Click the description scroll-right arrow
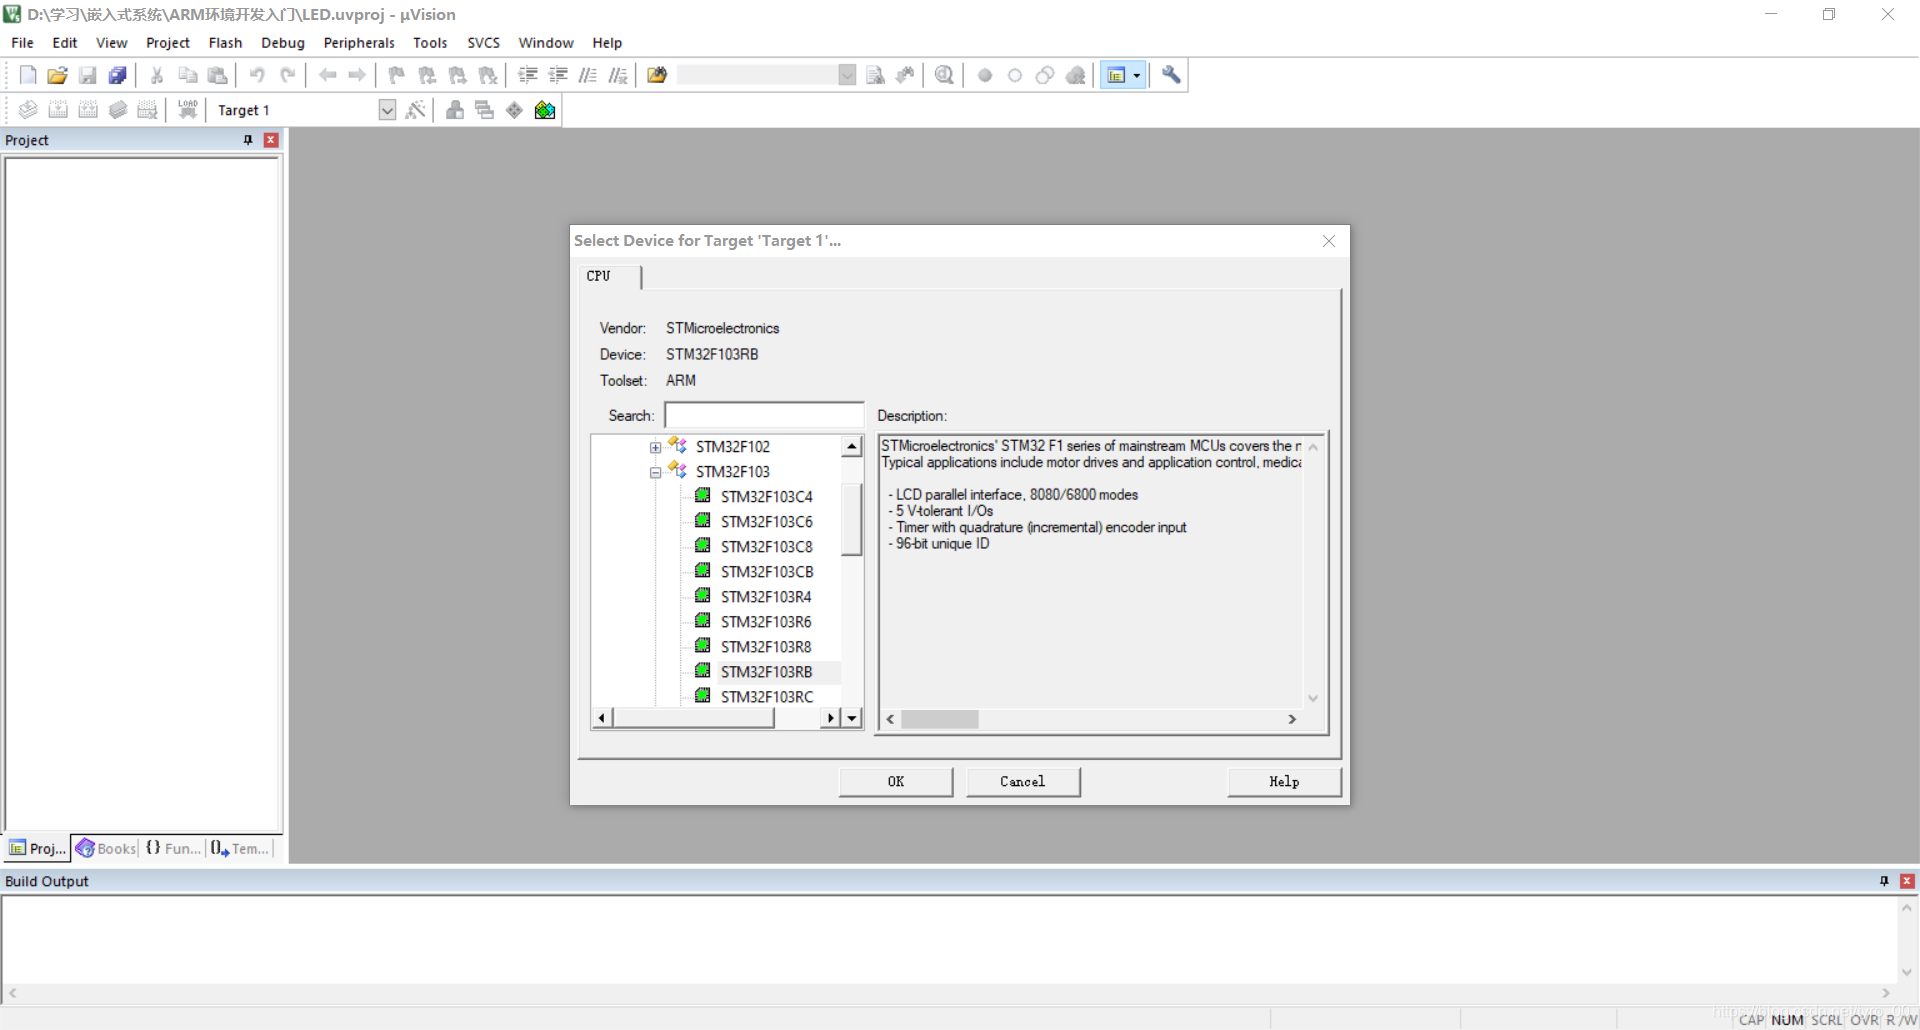Viewport: 1920px width, 1030px height. [x=1292, y=719]
